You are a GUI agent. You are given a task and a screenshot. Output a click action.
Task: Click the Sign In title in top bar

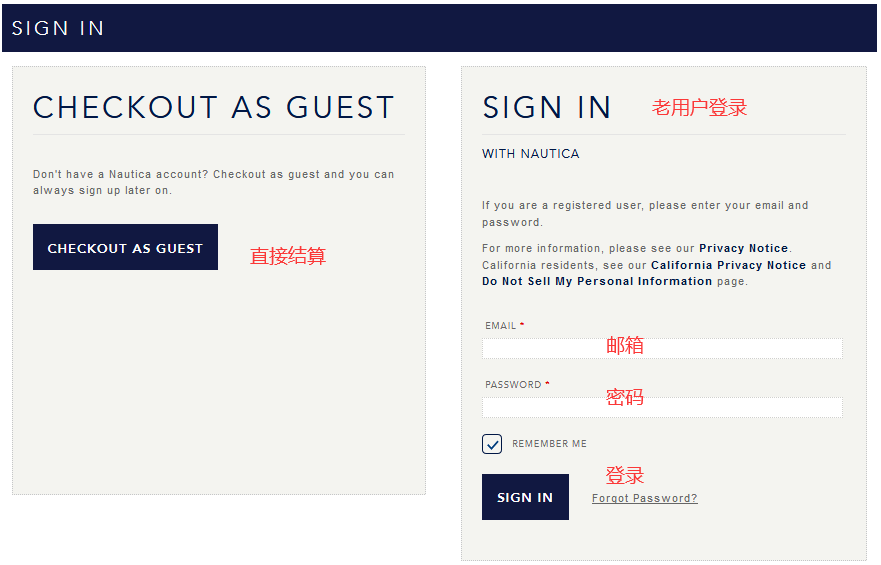pos(58,28)
